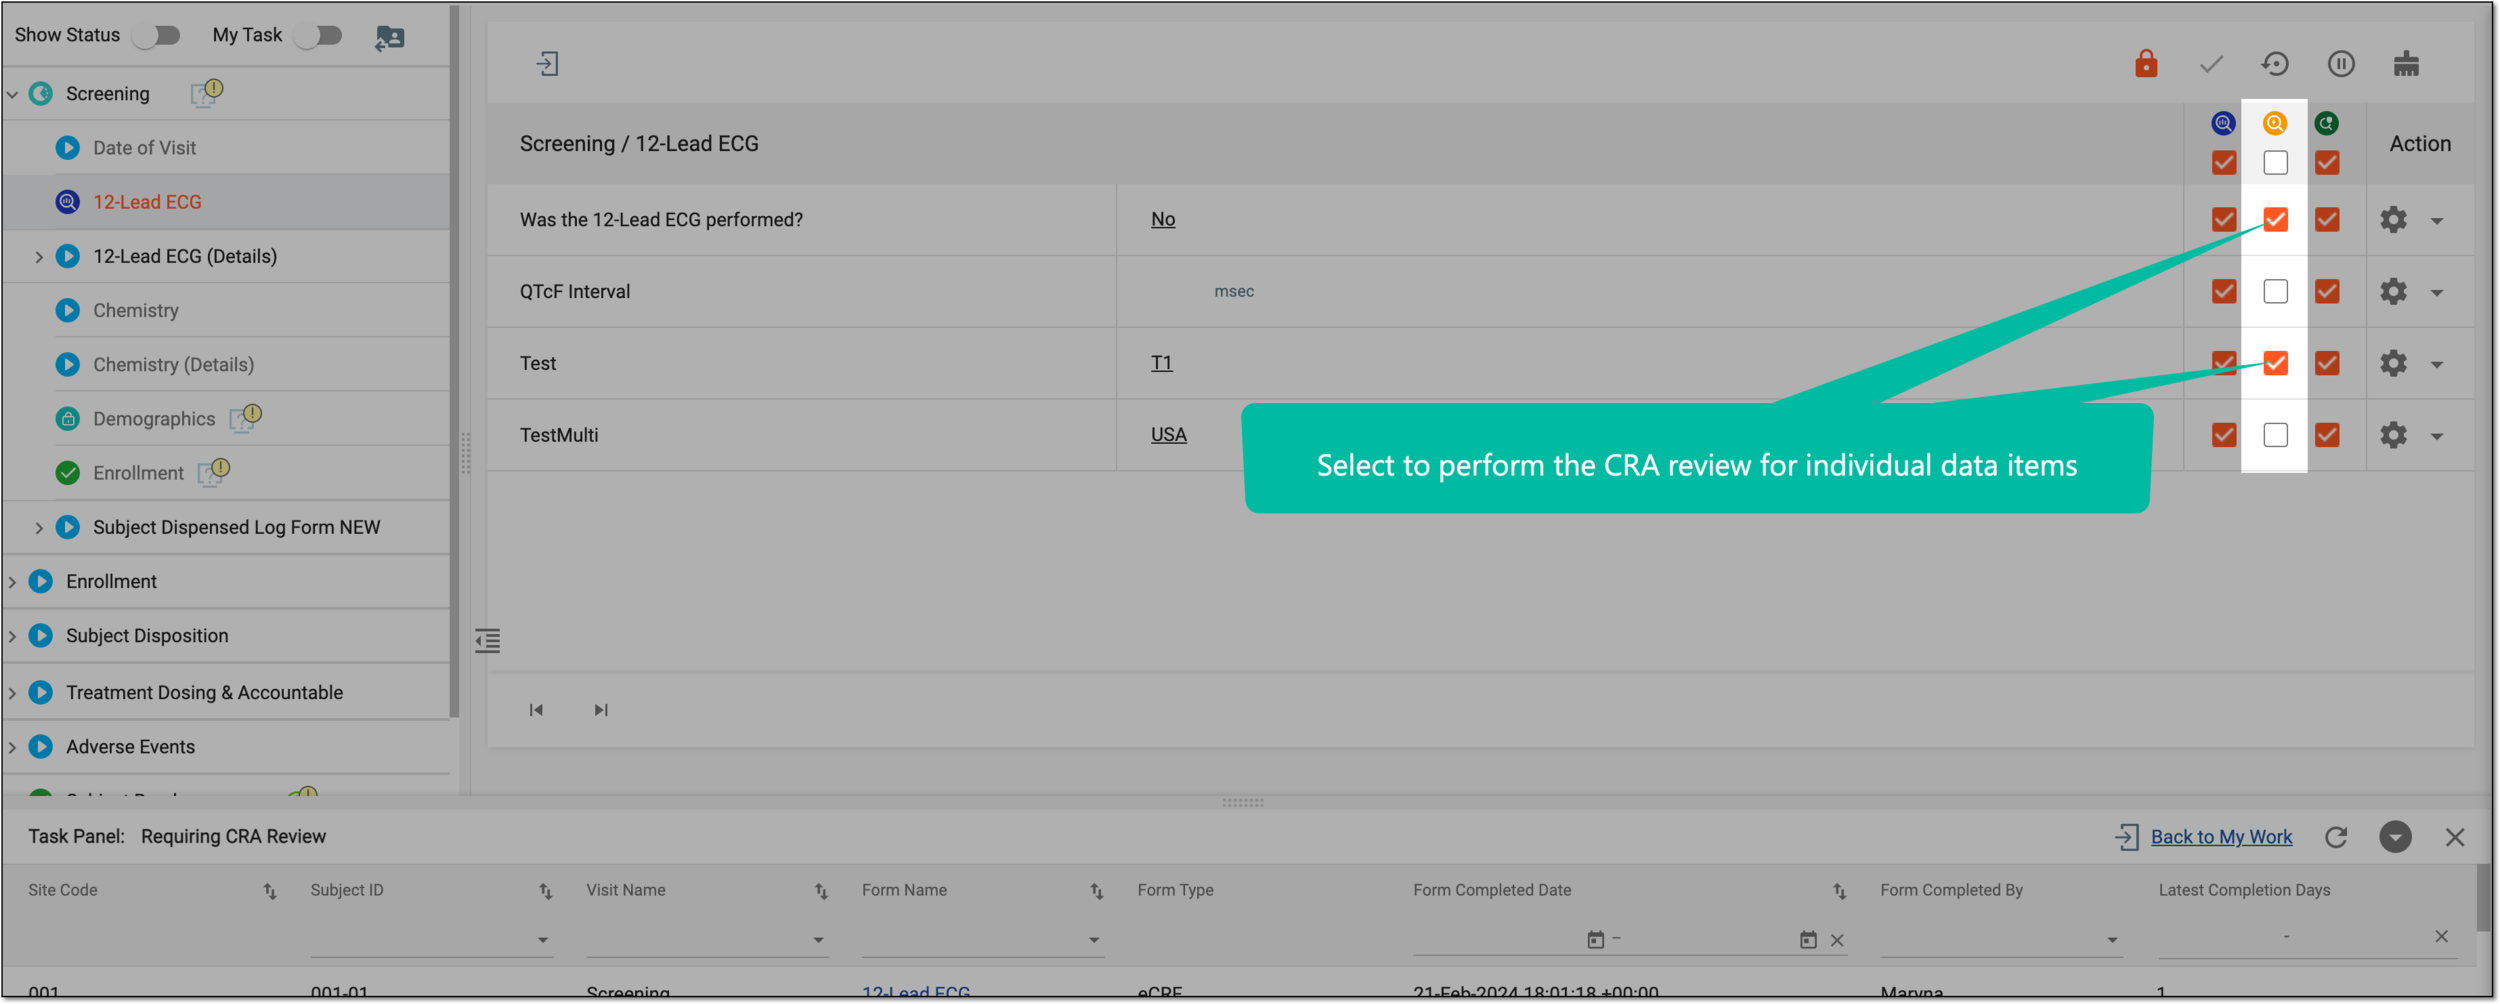Viewport: 2500px width, 1004px height.
Task: Open the Date of Visit form
Action: tap(144, 148)
